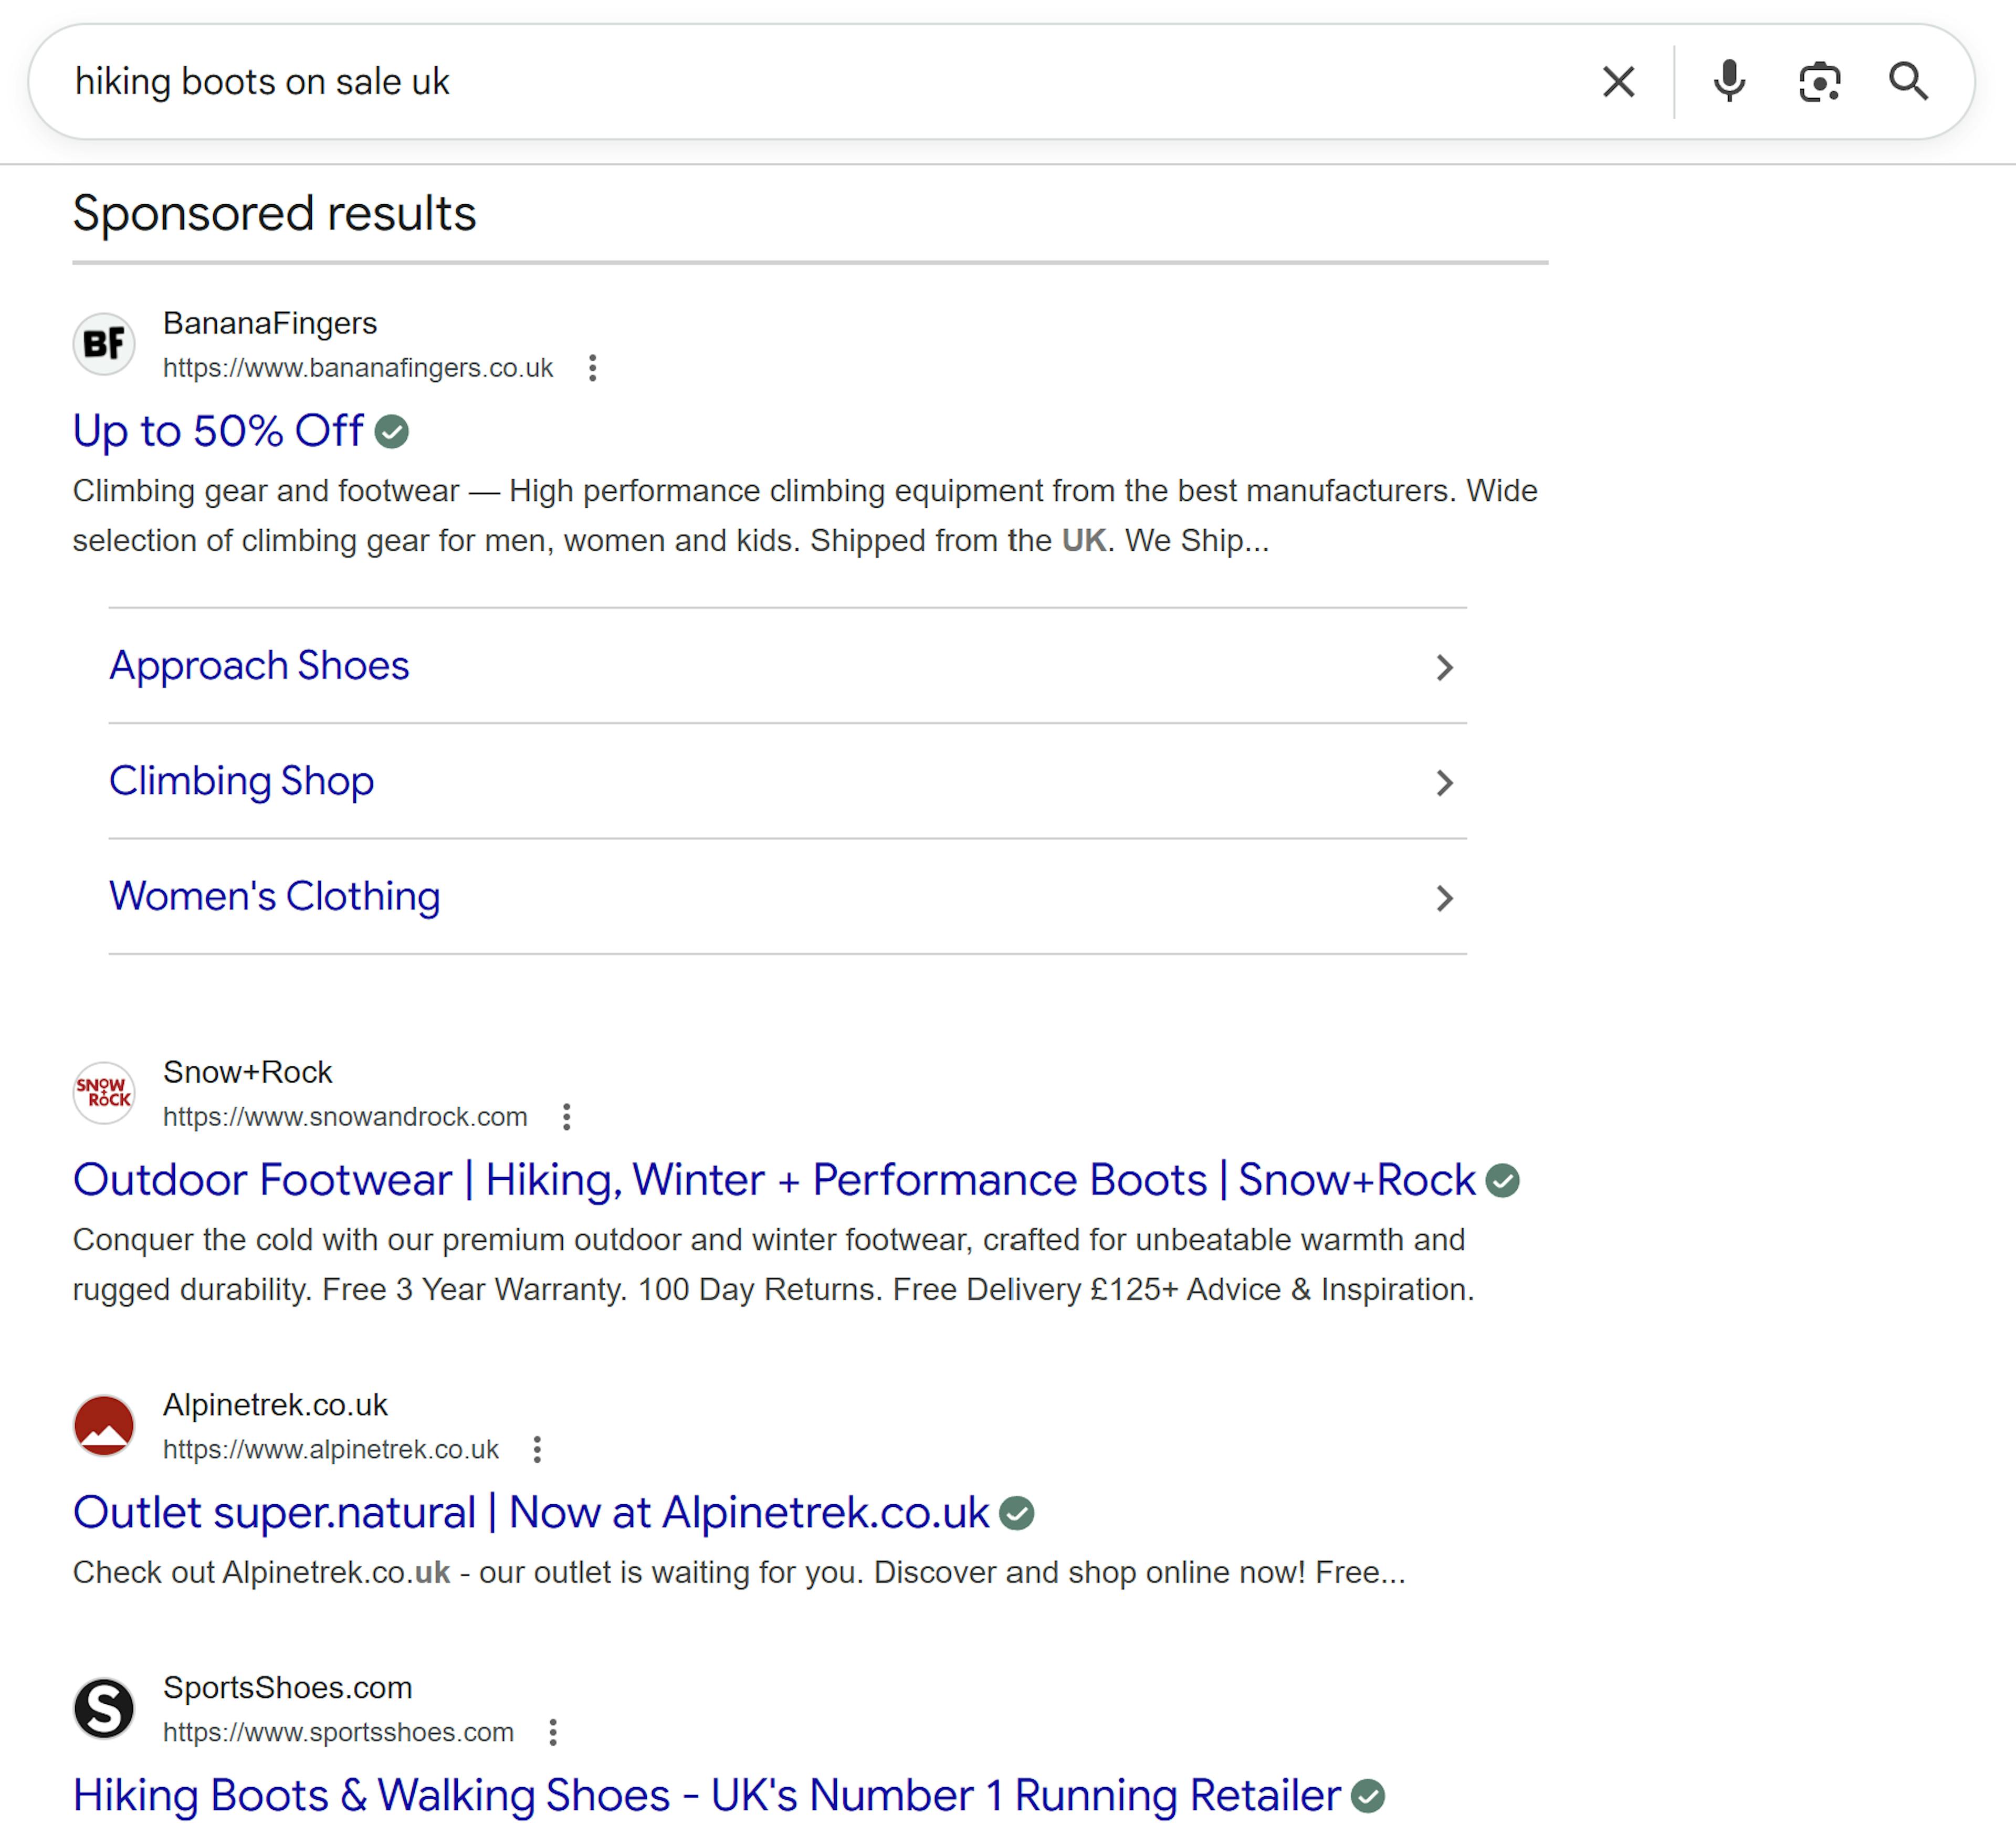
Task: Open three-dot menu next to alpinetrek.co.uk
Action: 538,1450
